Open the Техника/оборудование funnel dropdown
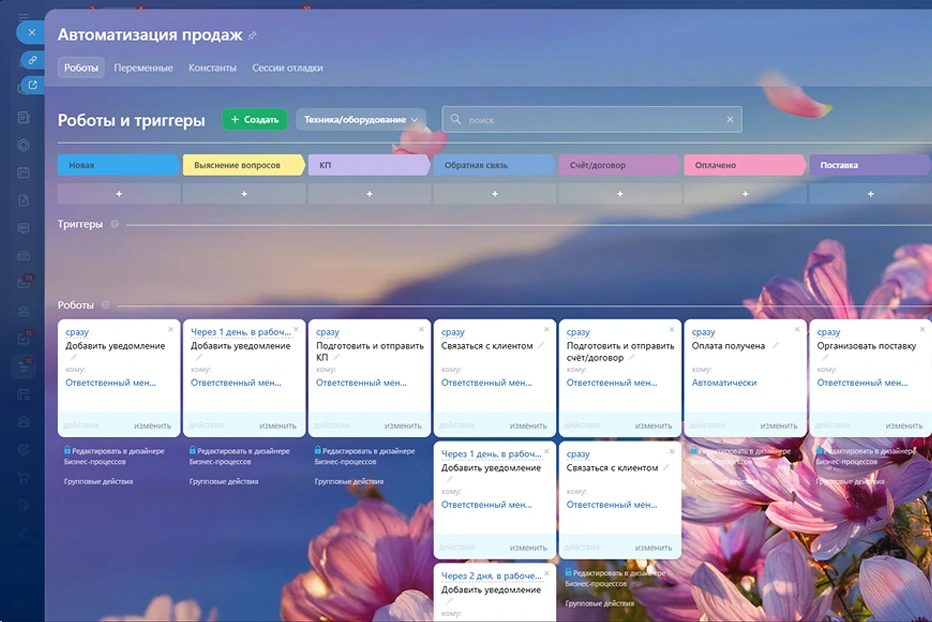Viewport: 932px width, 622px height. (x=361, y=120)
